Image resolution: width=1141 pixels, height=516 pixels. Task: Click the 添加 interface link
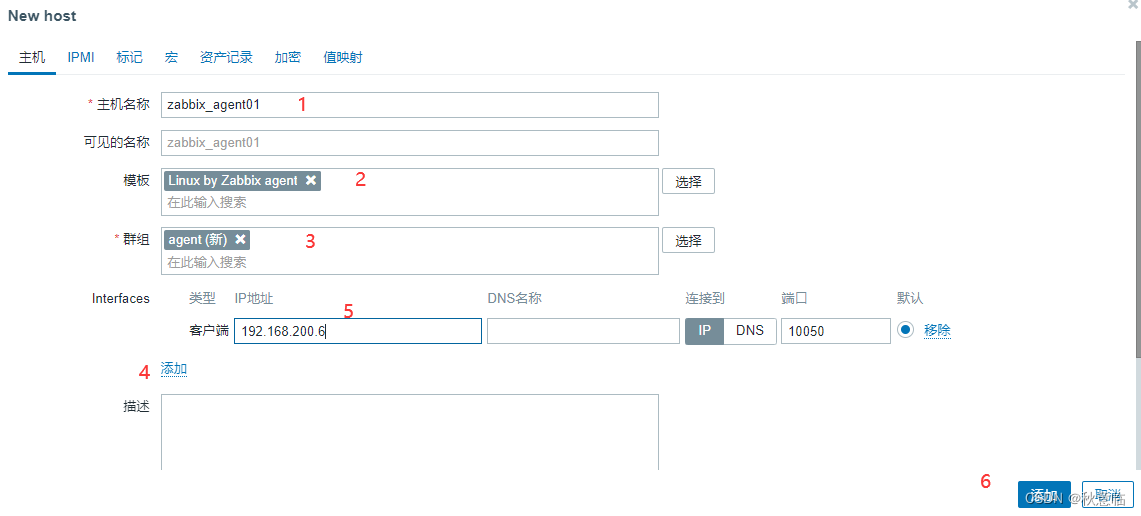coord(174,369)
